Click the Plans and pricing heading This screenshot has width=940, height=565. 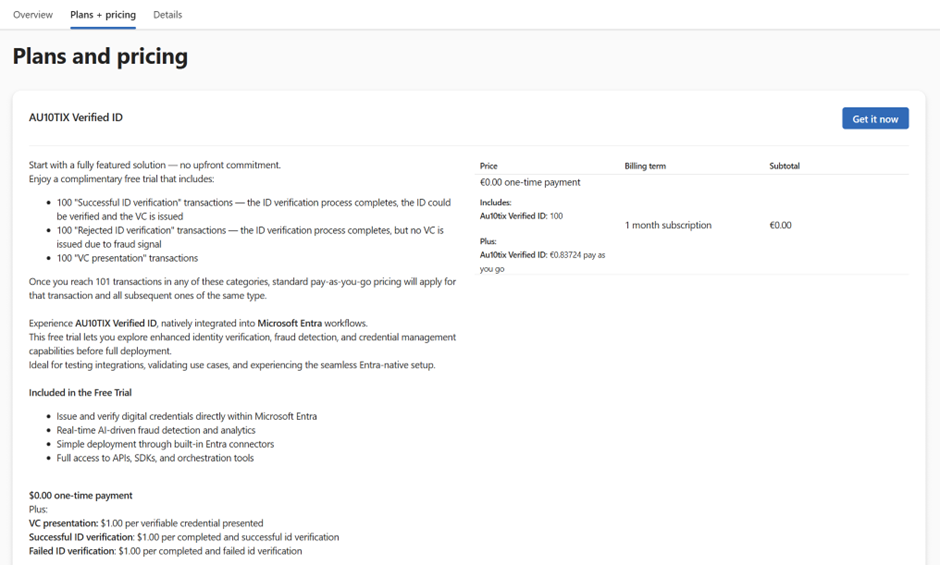100,56
